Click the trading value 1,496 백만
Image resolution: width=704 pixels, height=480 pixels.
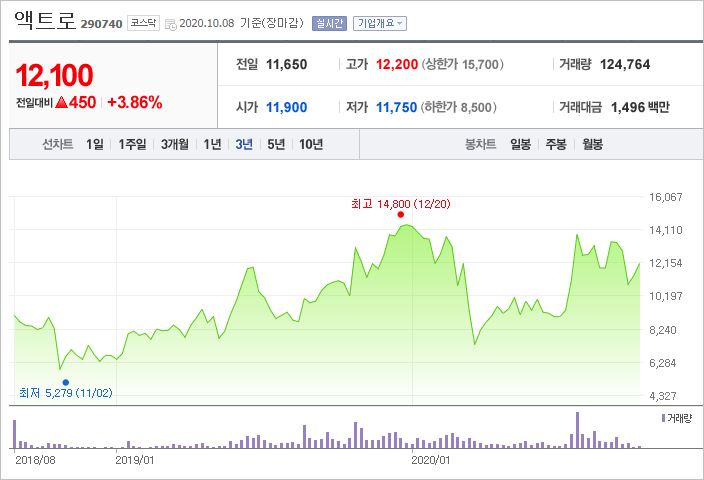click(640, 107)
